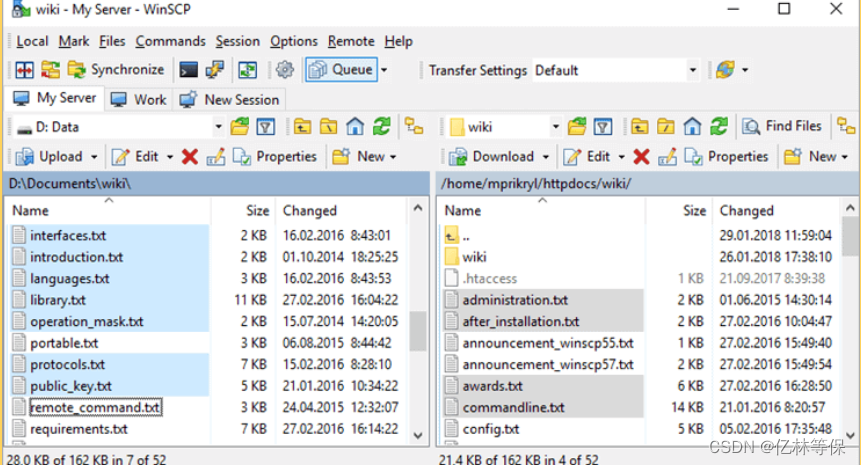Toggle the Queue button
Viewport: 861px width, 465px height.
point(341,70)
